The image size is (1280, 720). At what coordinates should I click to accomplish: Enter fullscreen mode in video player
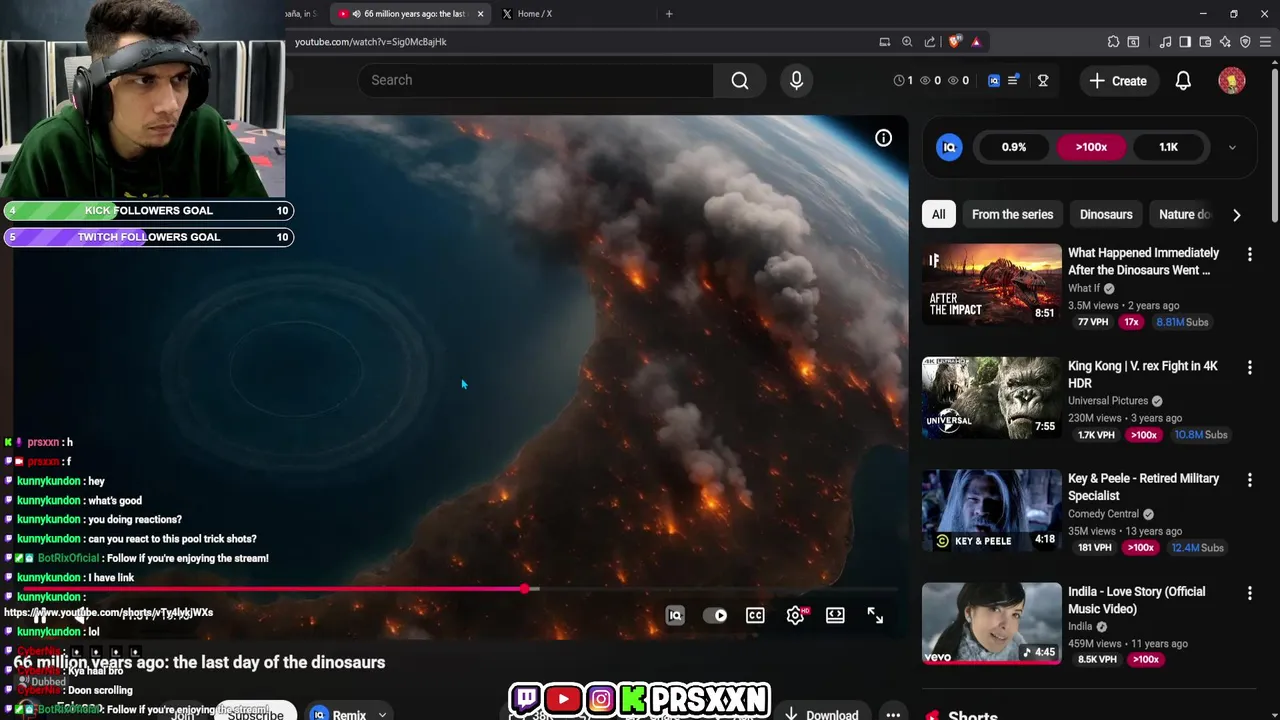[x=875, y=616]
